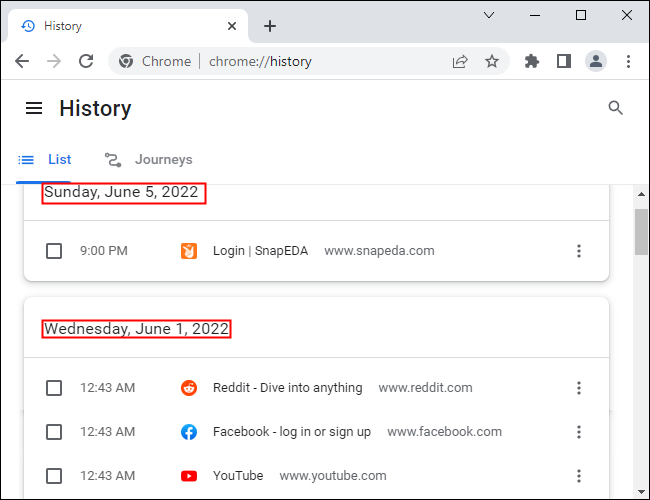Click the forward navigation arrow
Image resolution: width=650 pixels, height=500 pixels.
(x=54, y=61)
